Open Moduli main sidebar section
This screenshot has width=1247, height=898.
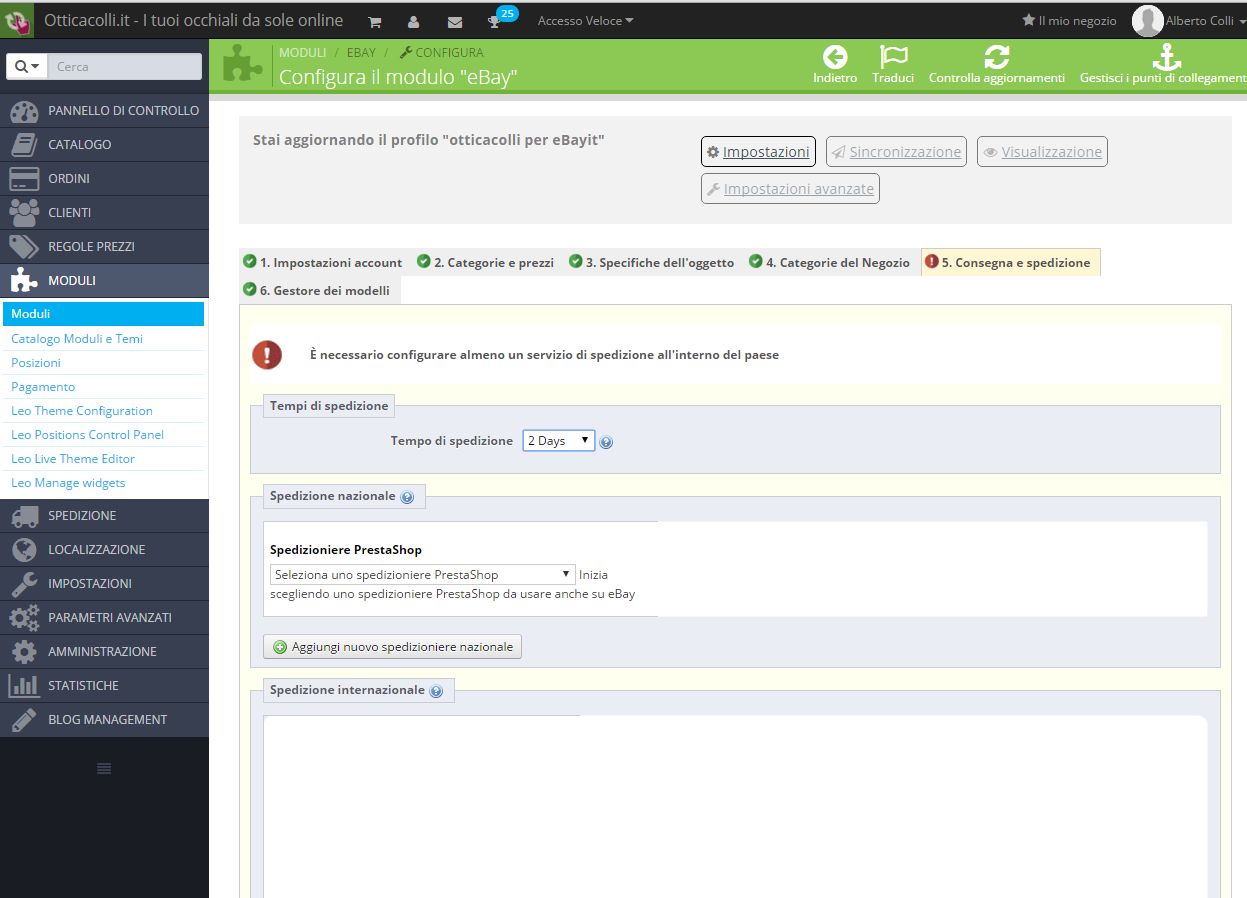click(x=104, y=281)
